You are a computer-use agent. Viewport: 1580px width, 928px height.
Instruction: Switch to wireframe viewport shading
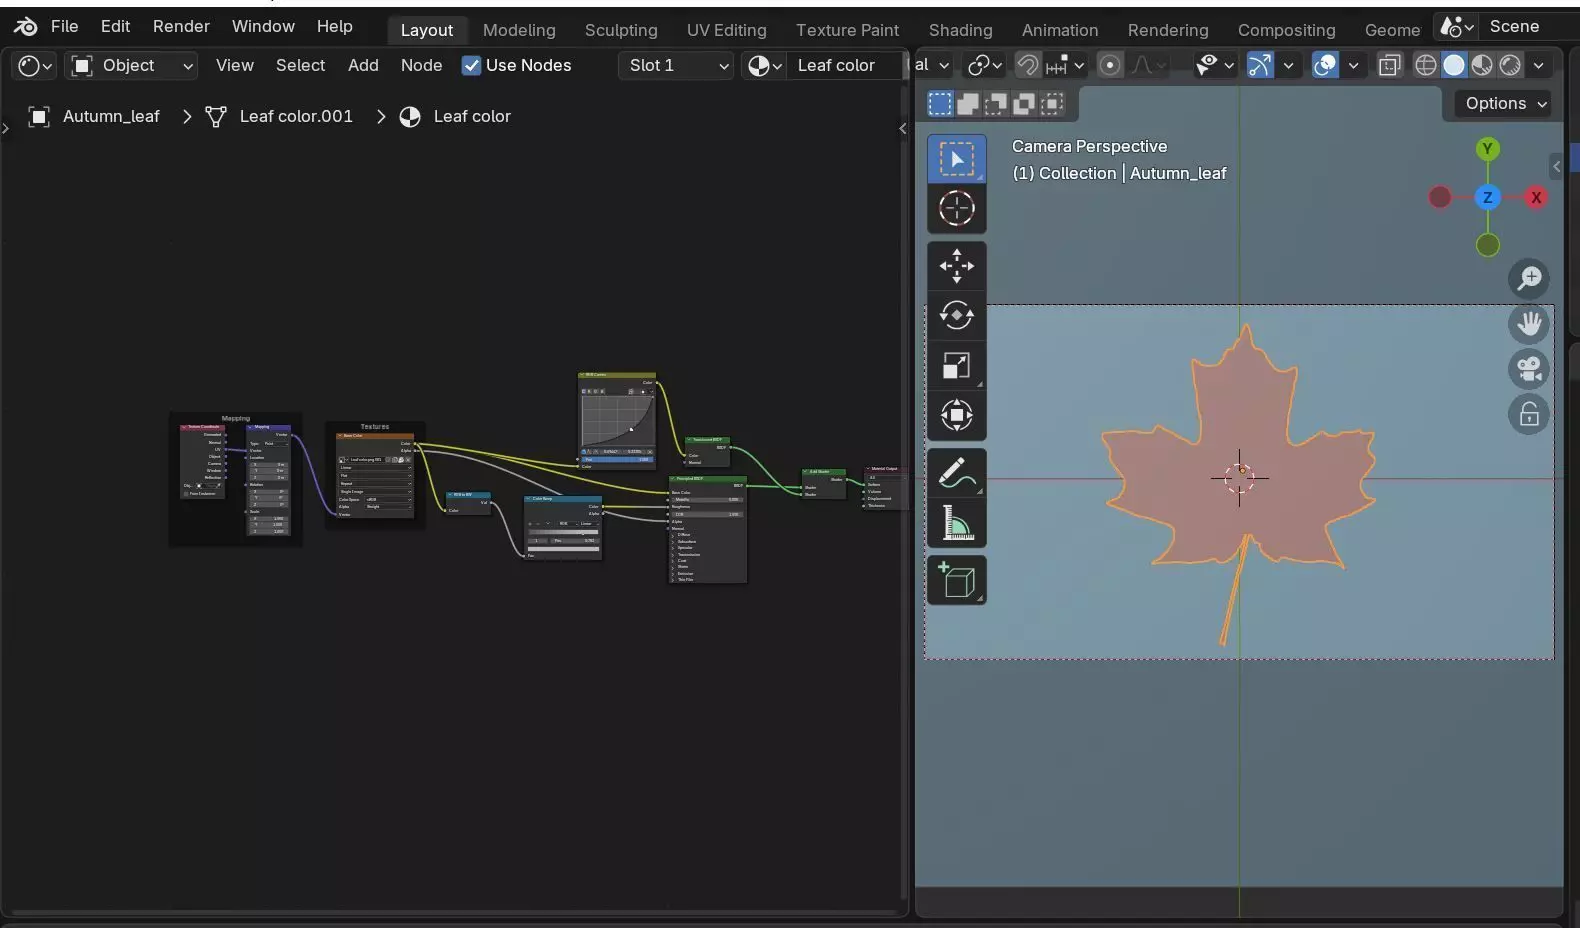coord(1426,66)
